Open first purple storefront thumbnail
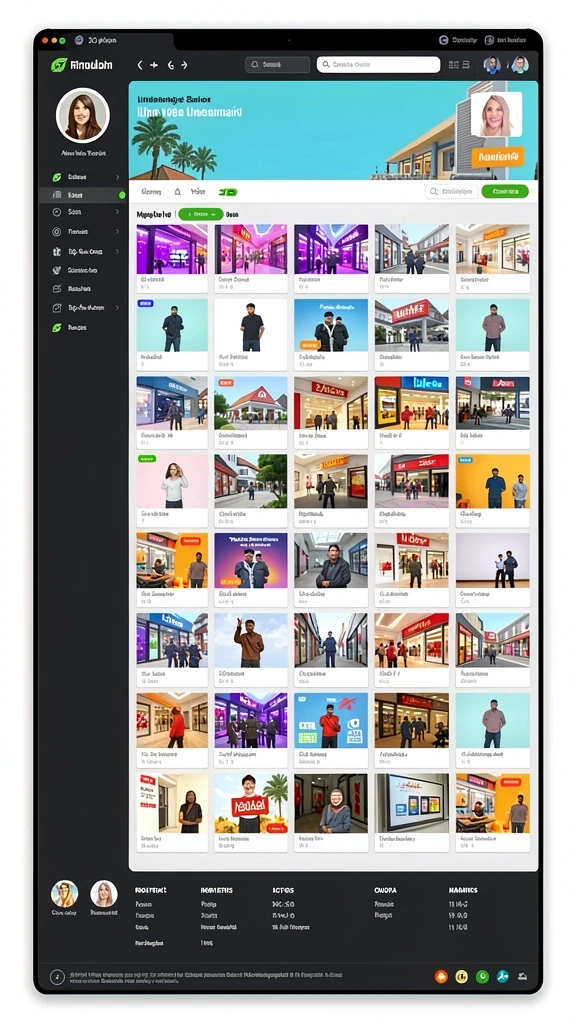This screenshot has width=576, height=1024. pyautogui.click(x=172, y=249)
